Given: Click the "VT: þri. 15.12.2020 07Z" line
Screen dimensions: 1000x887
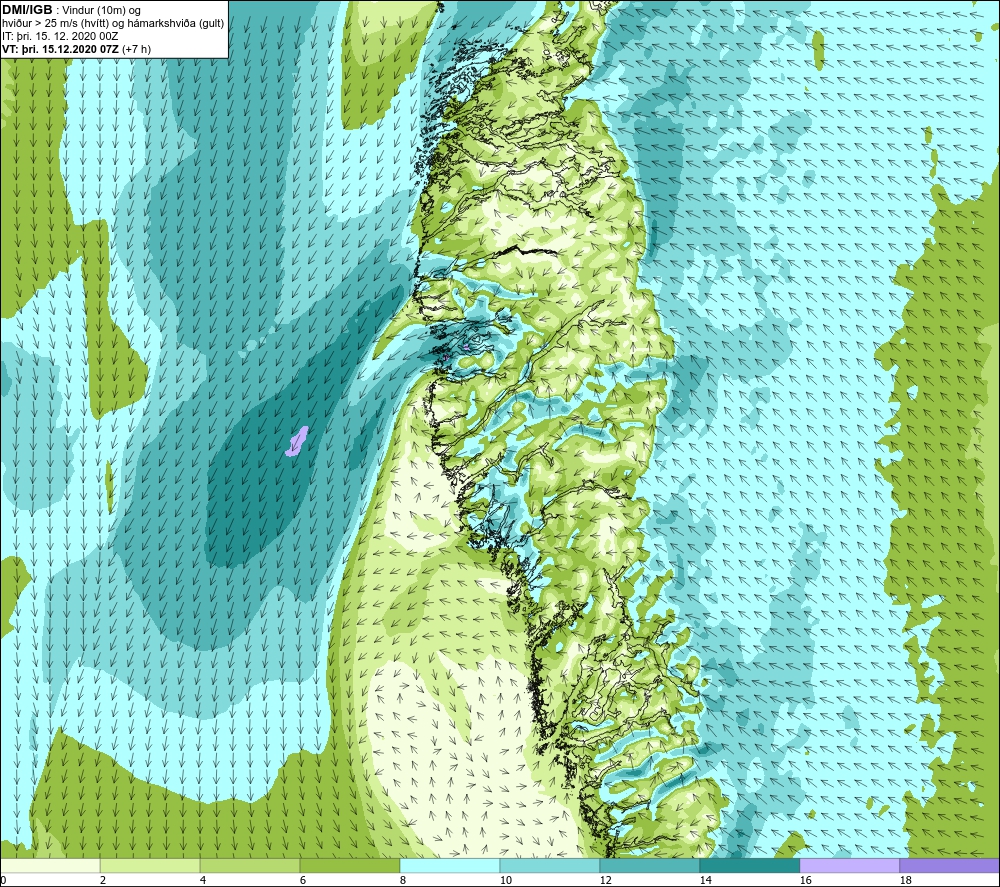Looking at the screenshot, I should click(60, 49).
